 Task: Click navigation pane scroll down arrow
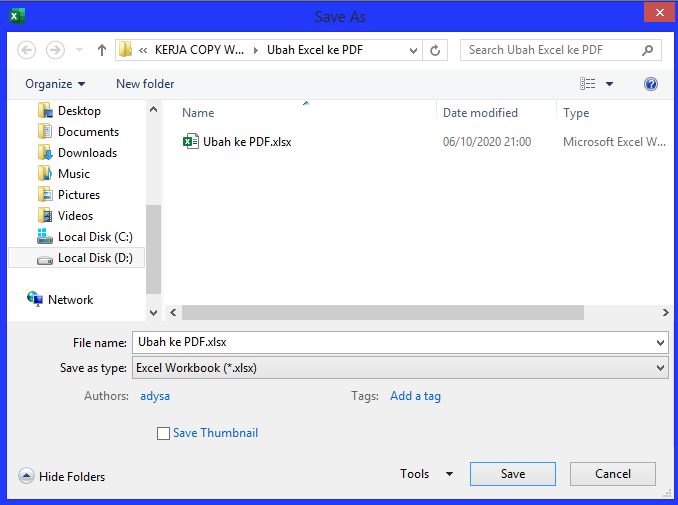click(154, 313)
